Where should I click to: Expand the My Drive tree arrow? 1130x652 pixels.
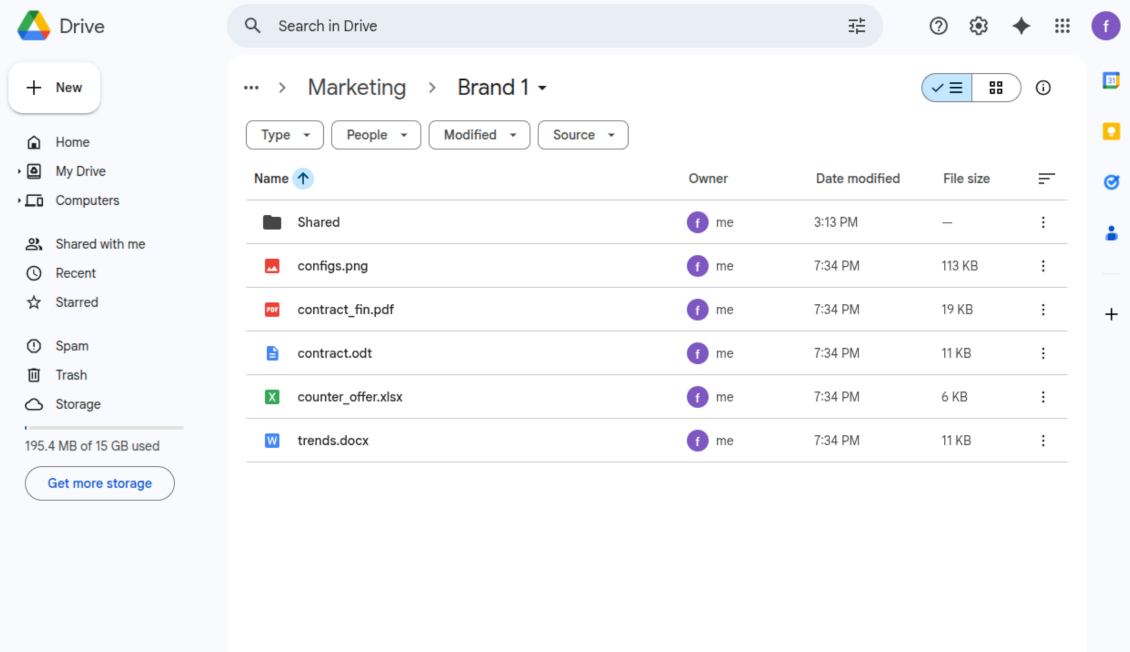(19, 172)
